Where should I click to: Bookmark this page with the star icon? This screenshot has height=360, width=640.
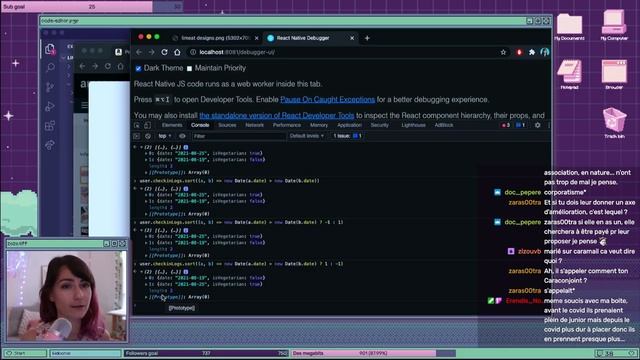pos(503,52)
